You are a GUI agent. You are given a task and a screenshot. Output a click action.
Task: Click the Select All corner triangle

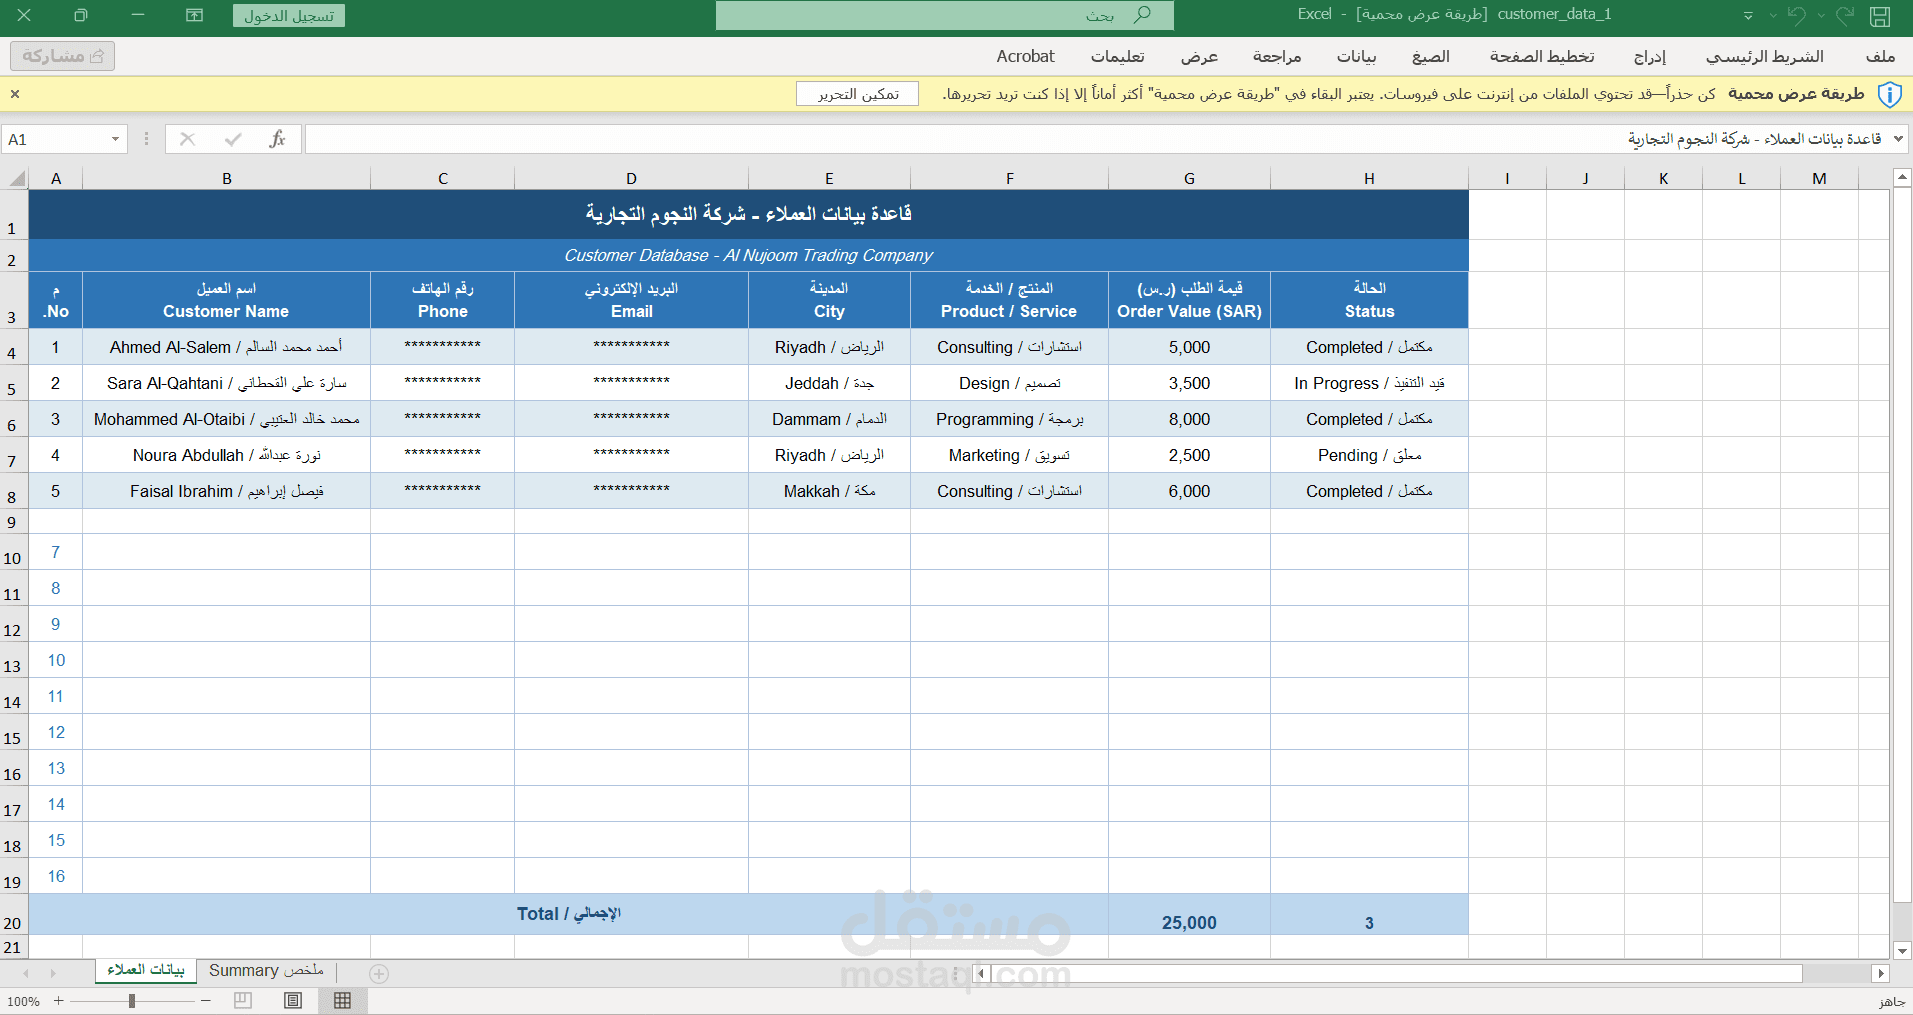(x=16, y=179)
